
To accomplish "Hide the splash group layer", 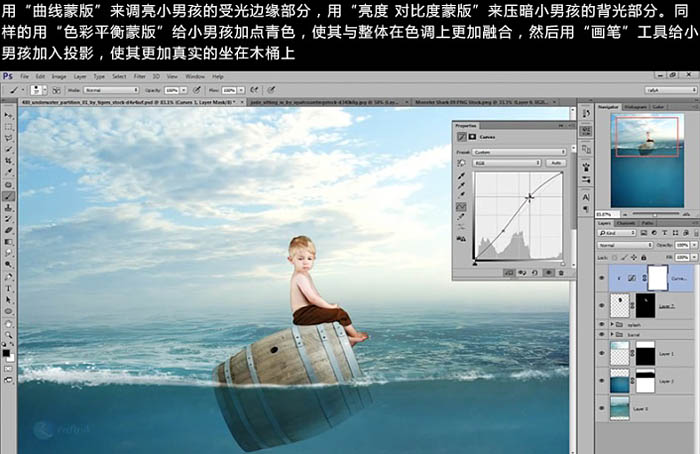I will click(x=602, y=325).
